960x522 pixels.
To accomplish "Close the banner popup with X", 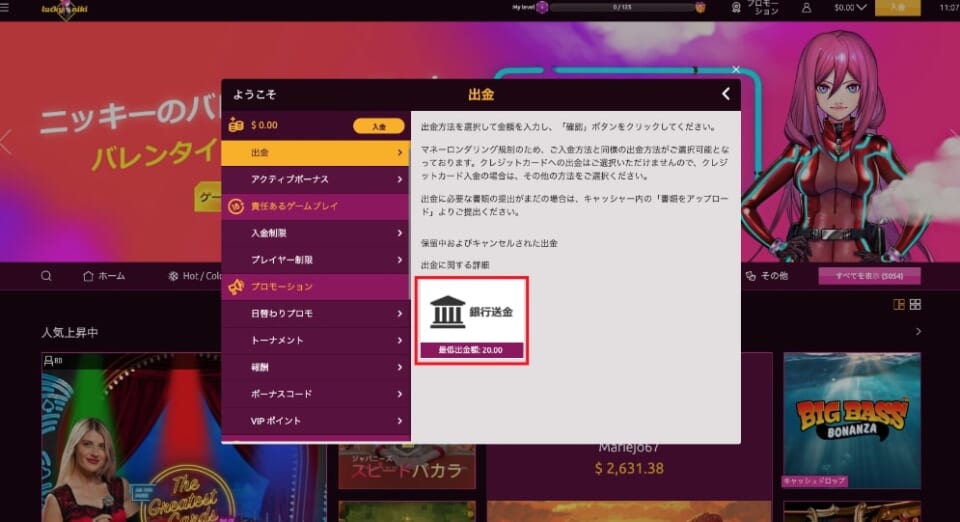I will 736,70.
